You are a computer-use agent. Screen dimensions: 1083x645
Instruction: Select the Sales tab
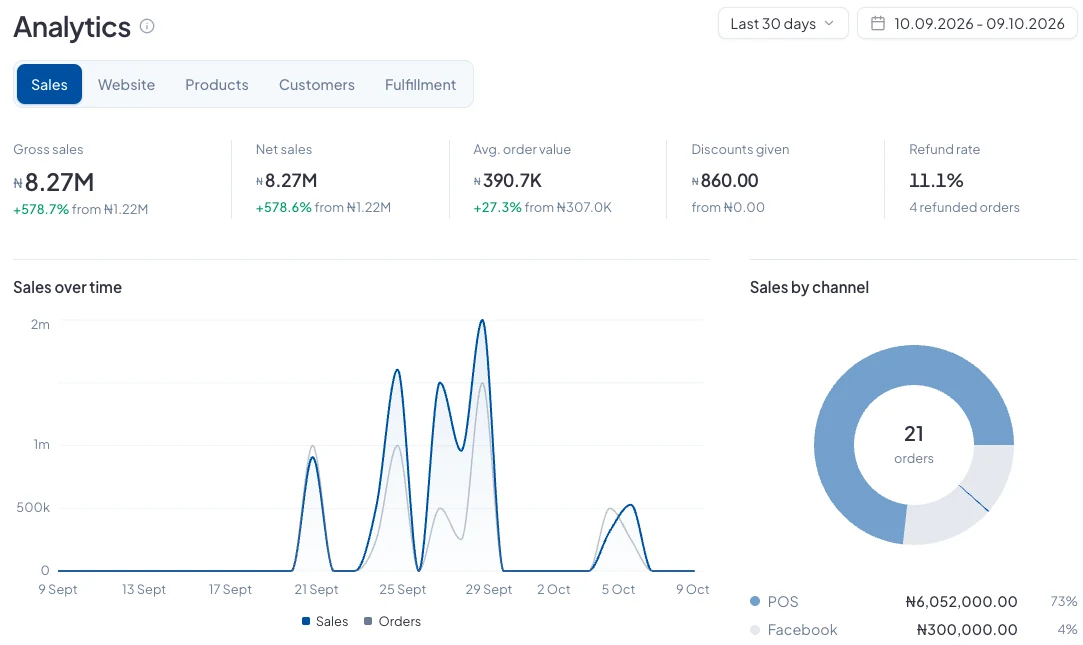click(x=49, y=84)
